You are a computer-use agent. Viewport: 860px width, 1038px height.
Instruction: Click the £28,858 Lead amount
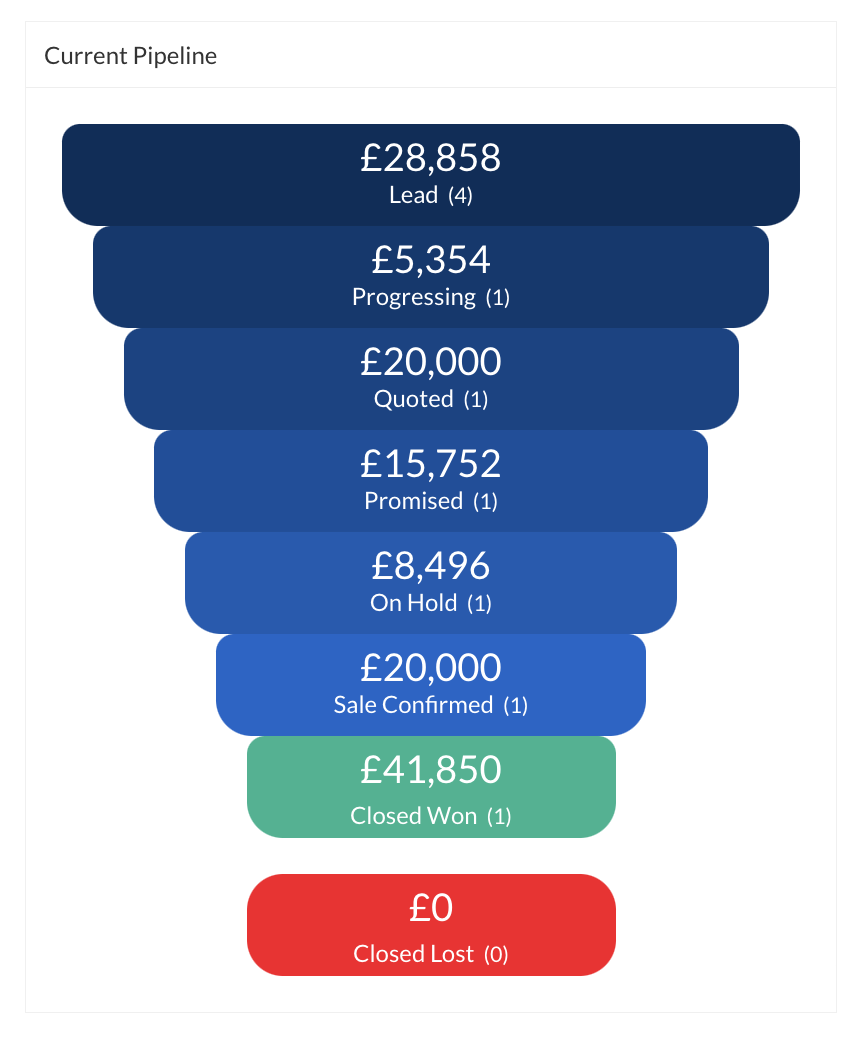pos(431,158)
